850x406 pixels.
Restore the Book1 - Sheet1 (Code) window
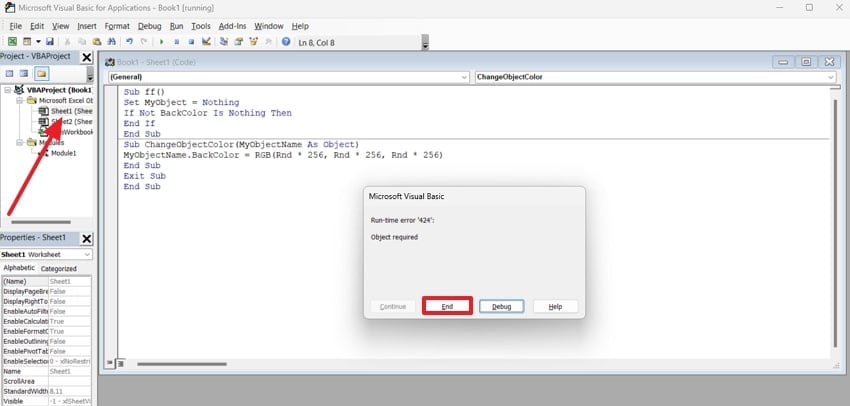click(x=806, y=62)
